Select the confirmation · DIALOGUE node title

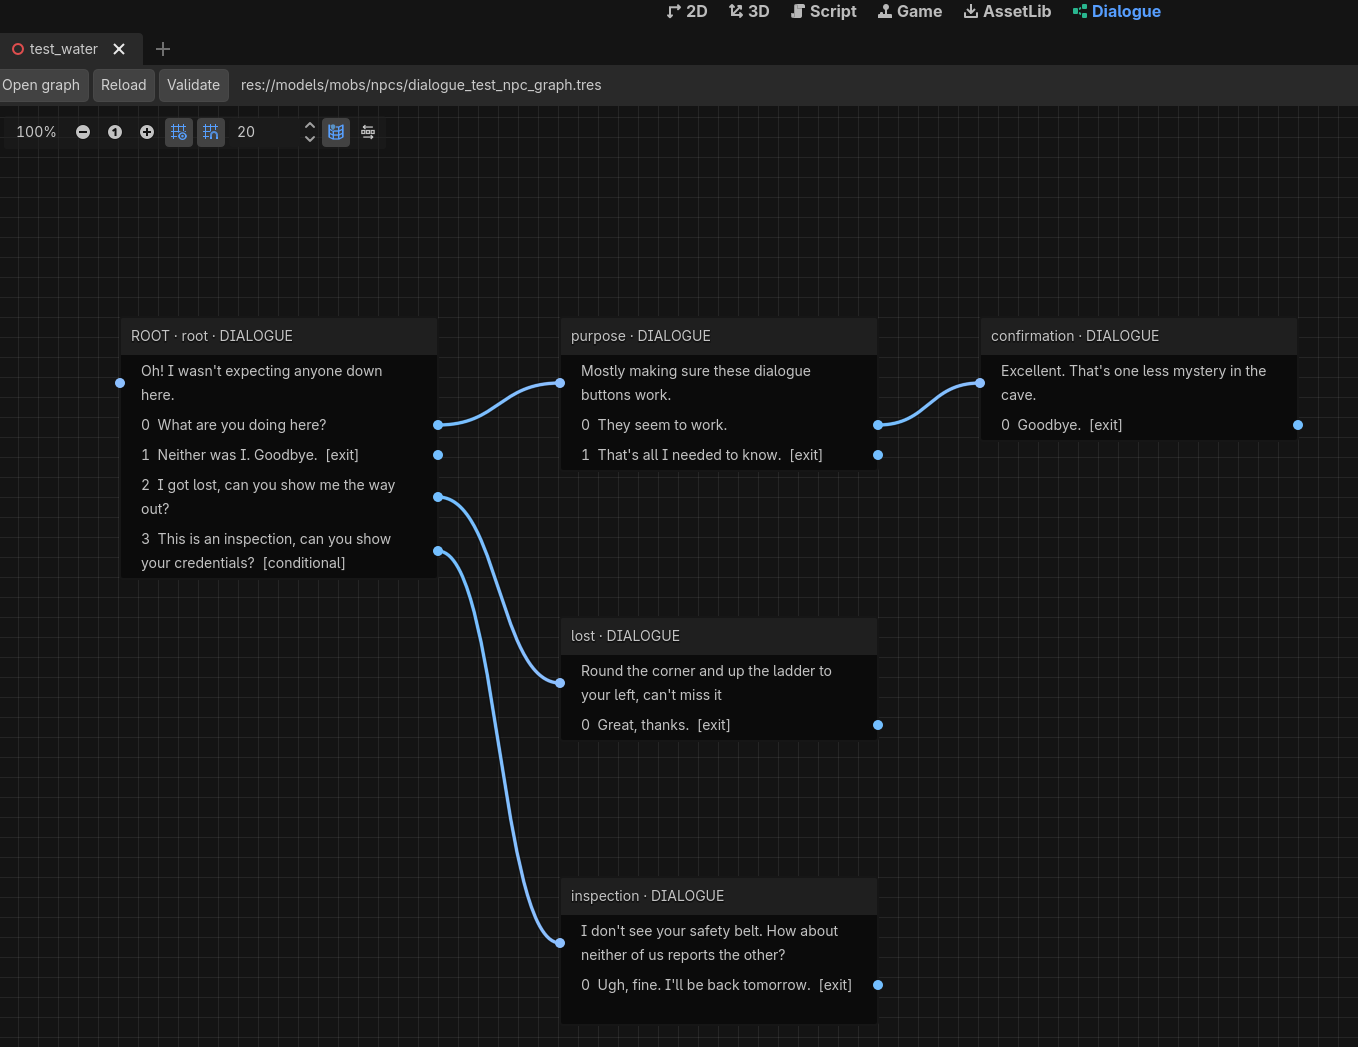tap(1075, 336)
